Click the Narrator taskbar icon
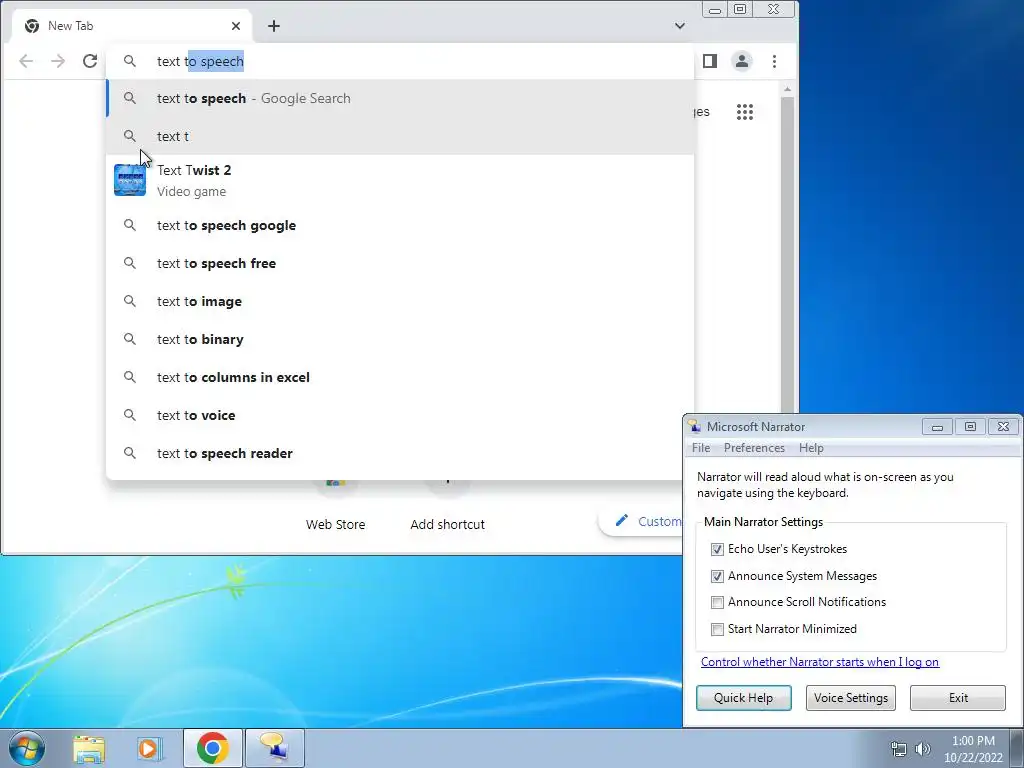 (274, 748)
